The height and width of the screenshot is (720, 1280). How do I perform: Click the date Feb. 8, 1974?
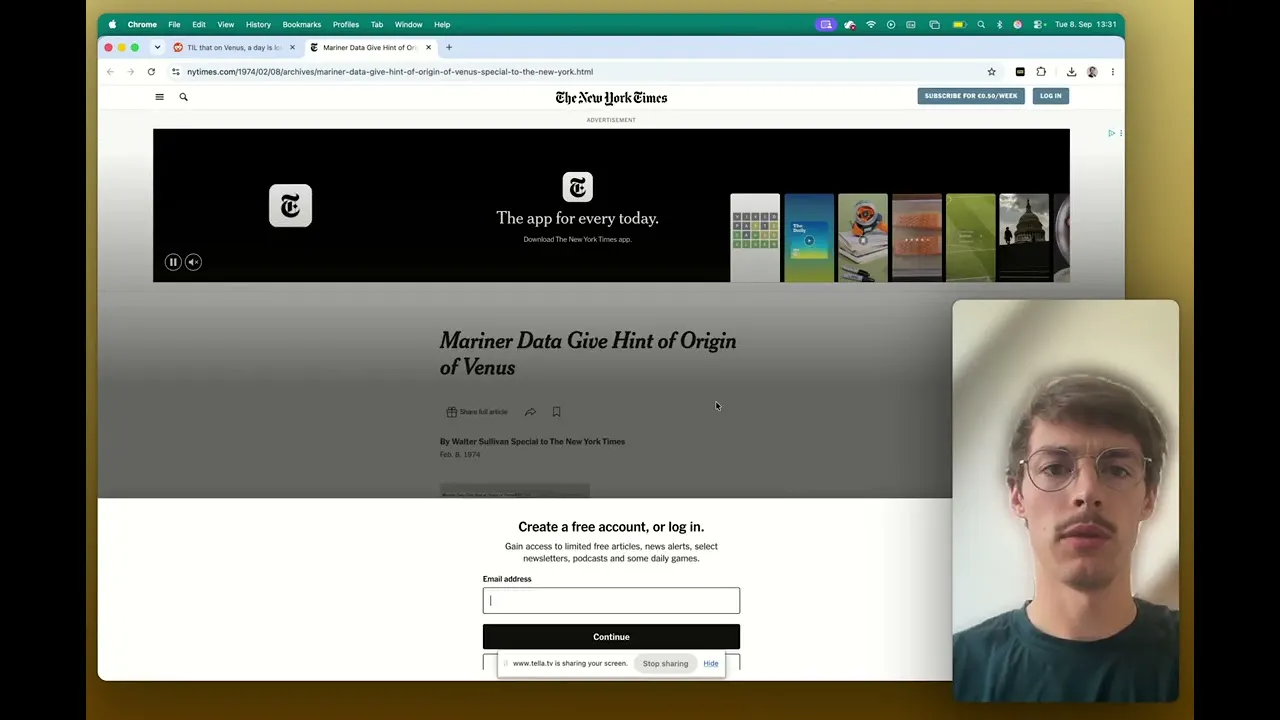pyautogui.click(x=460, y=455)
